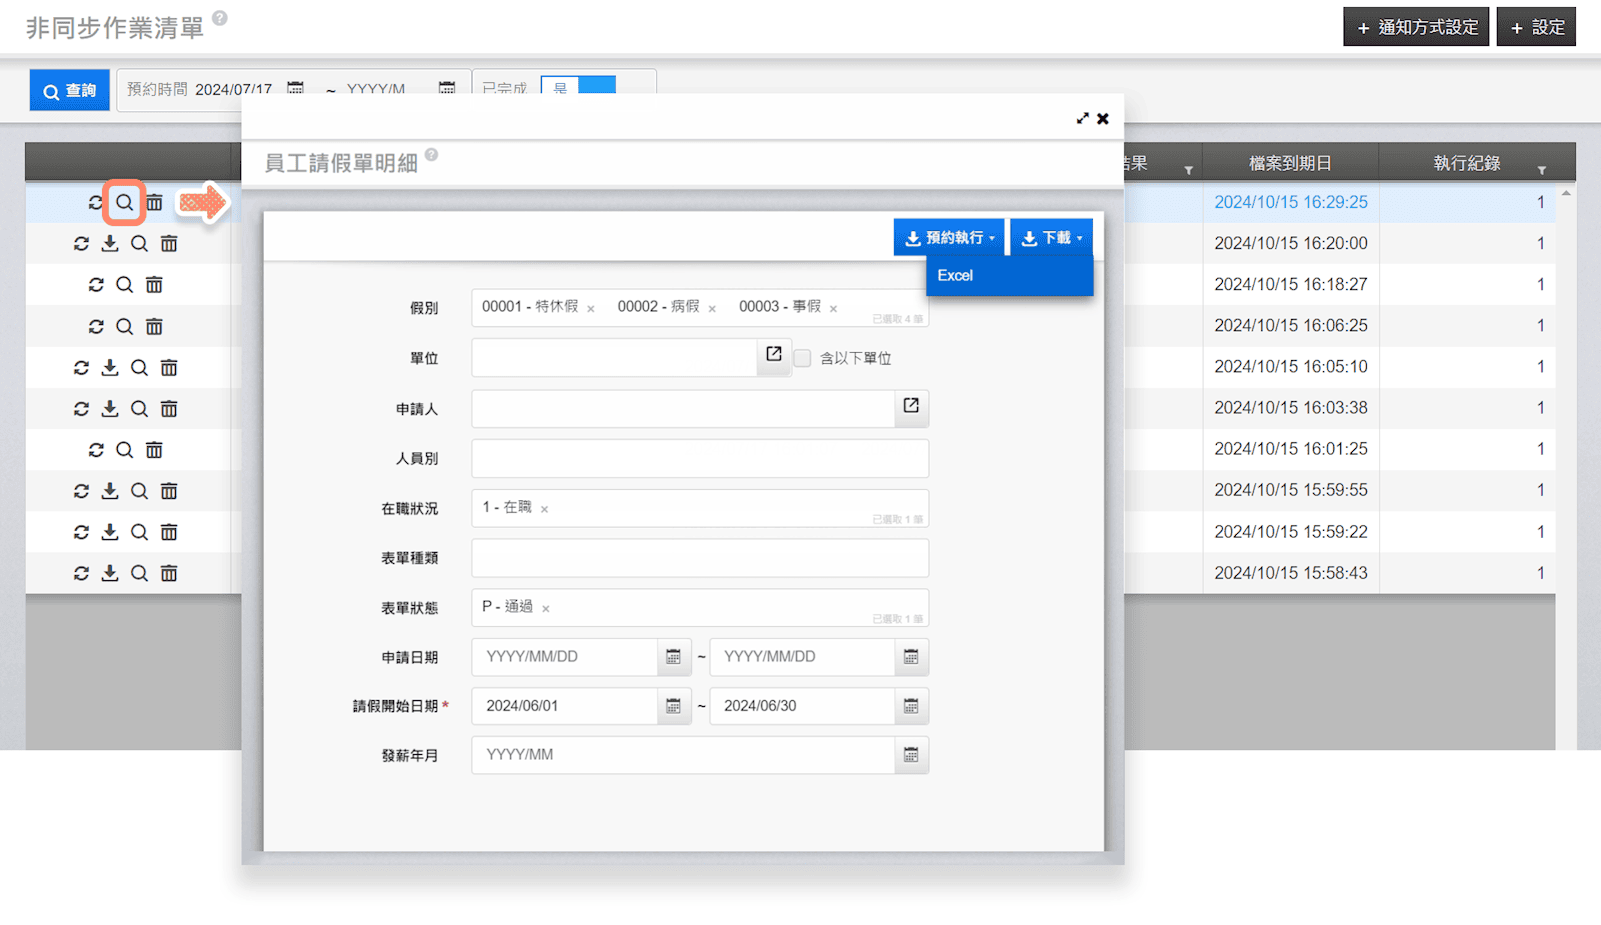Expand the 預約執行 dropdown button

(949, 238)
